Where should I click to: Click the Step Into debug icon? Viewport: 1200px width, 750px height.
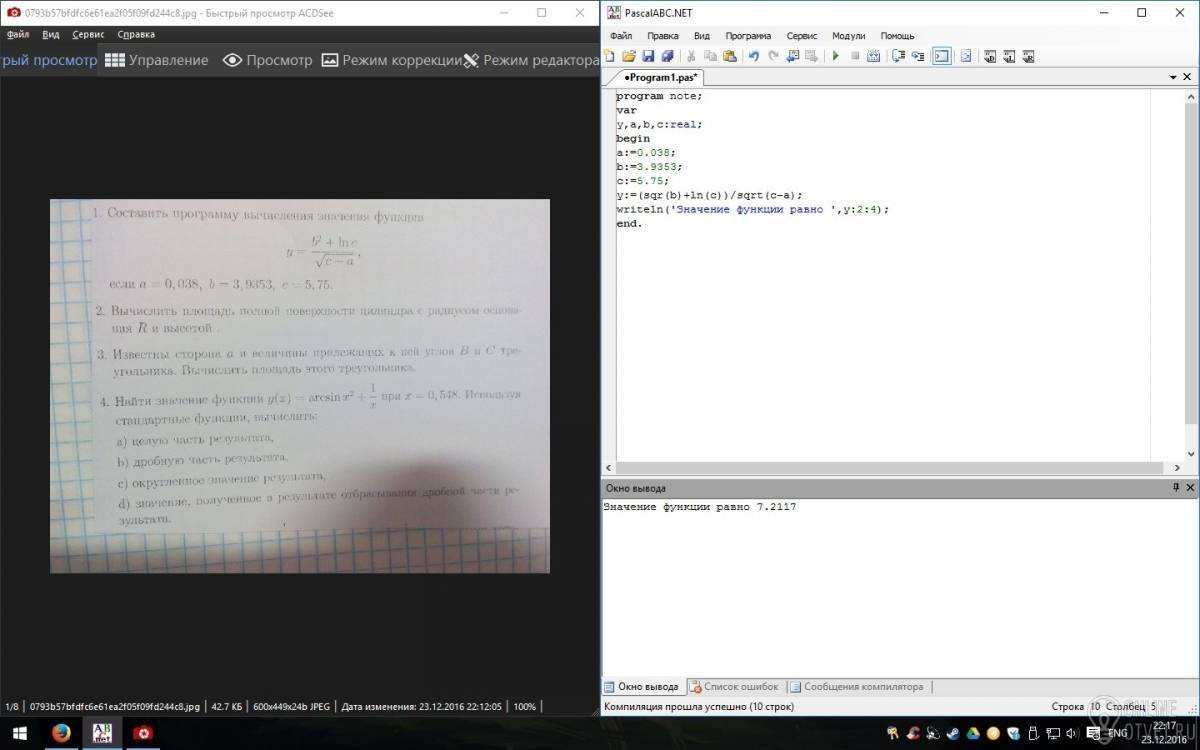click(x=918, y=56)
